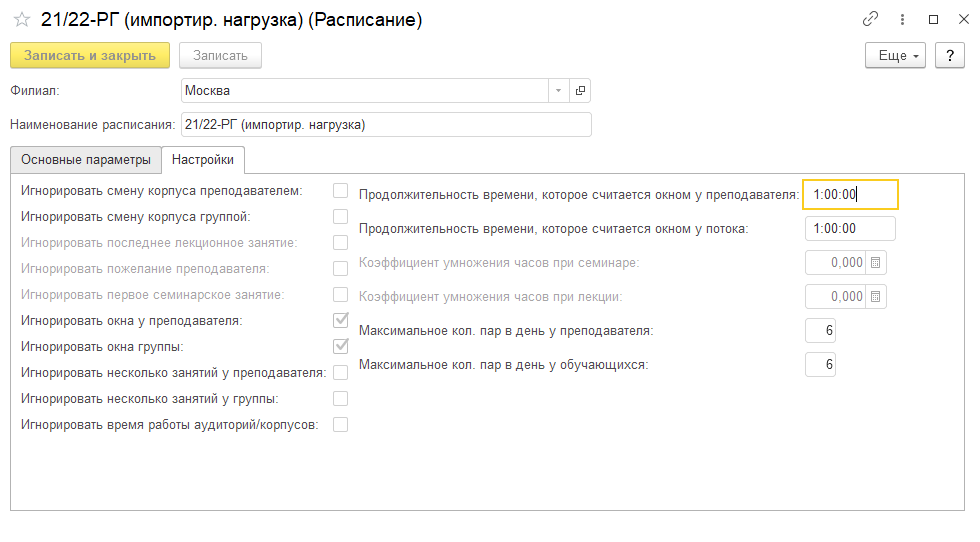Viewport: 980px width, 542px height.
Task: Edit the Наименование расписания text field
Action: 386,125
